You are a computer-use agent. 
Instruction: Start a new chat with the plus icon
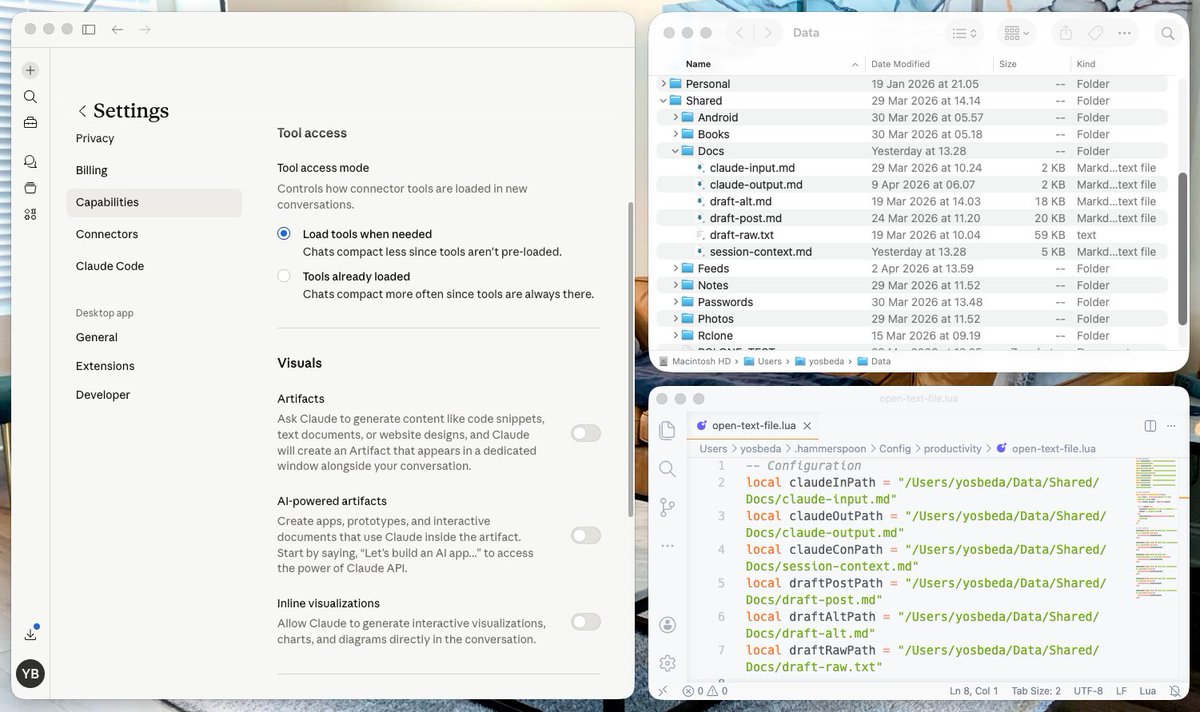pos(30,70)
